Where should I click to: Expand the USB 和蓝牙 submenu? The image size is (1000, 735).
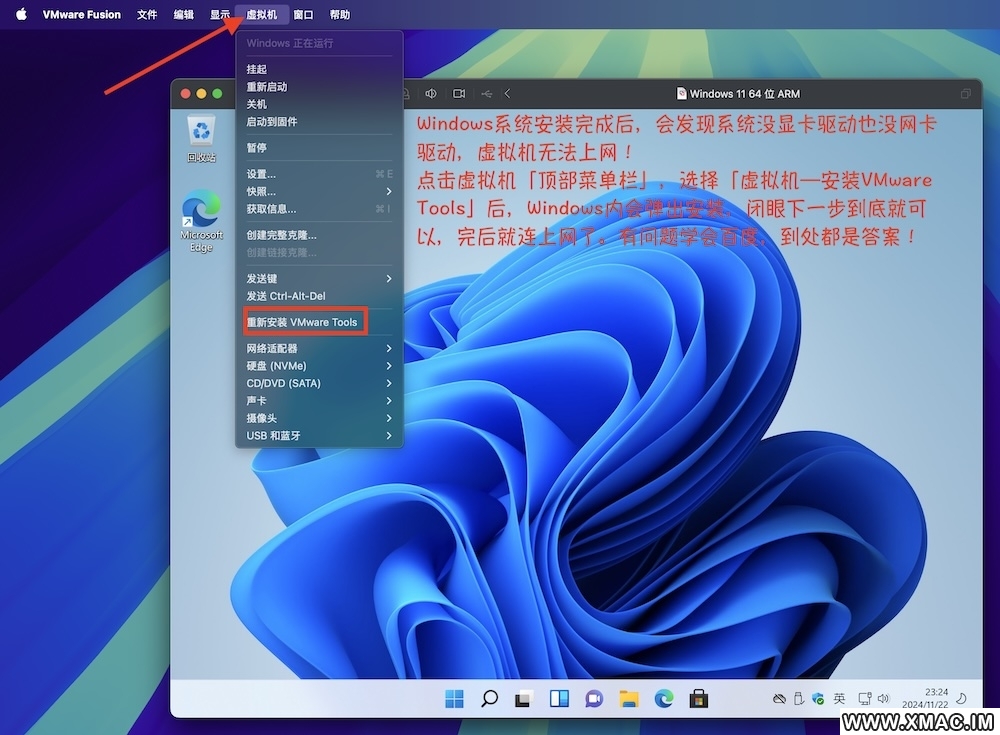coord(319,436)
